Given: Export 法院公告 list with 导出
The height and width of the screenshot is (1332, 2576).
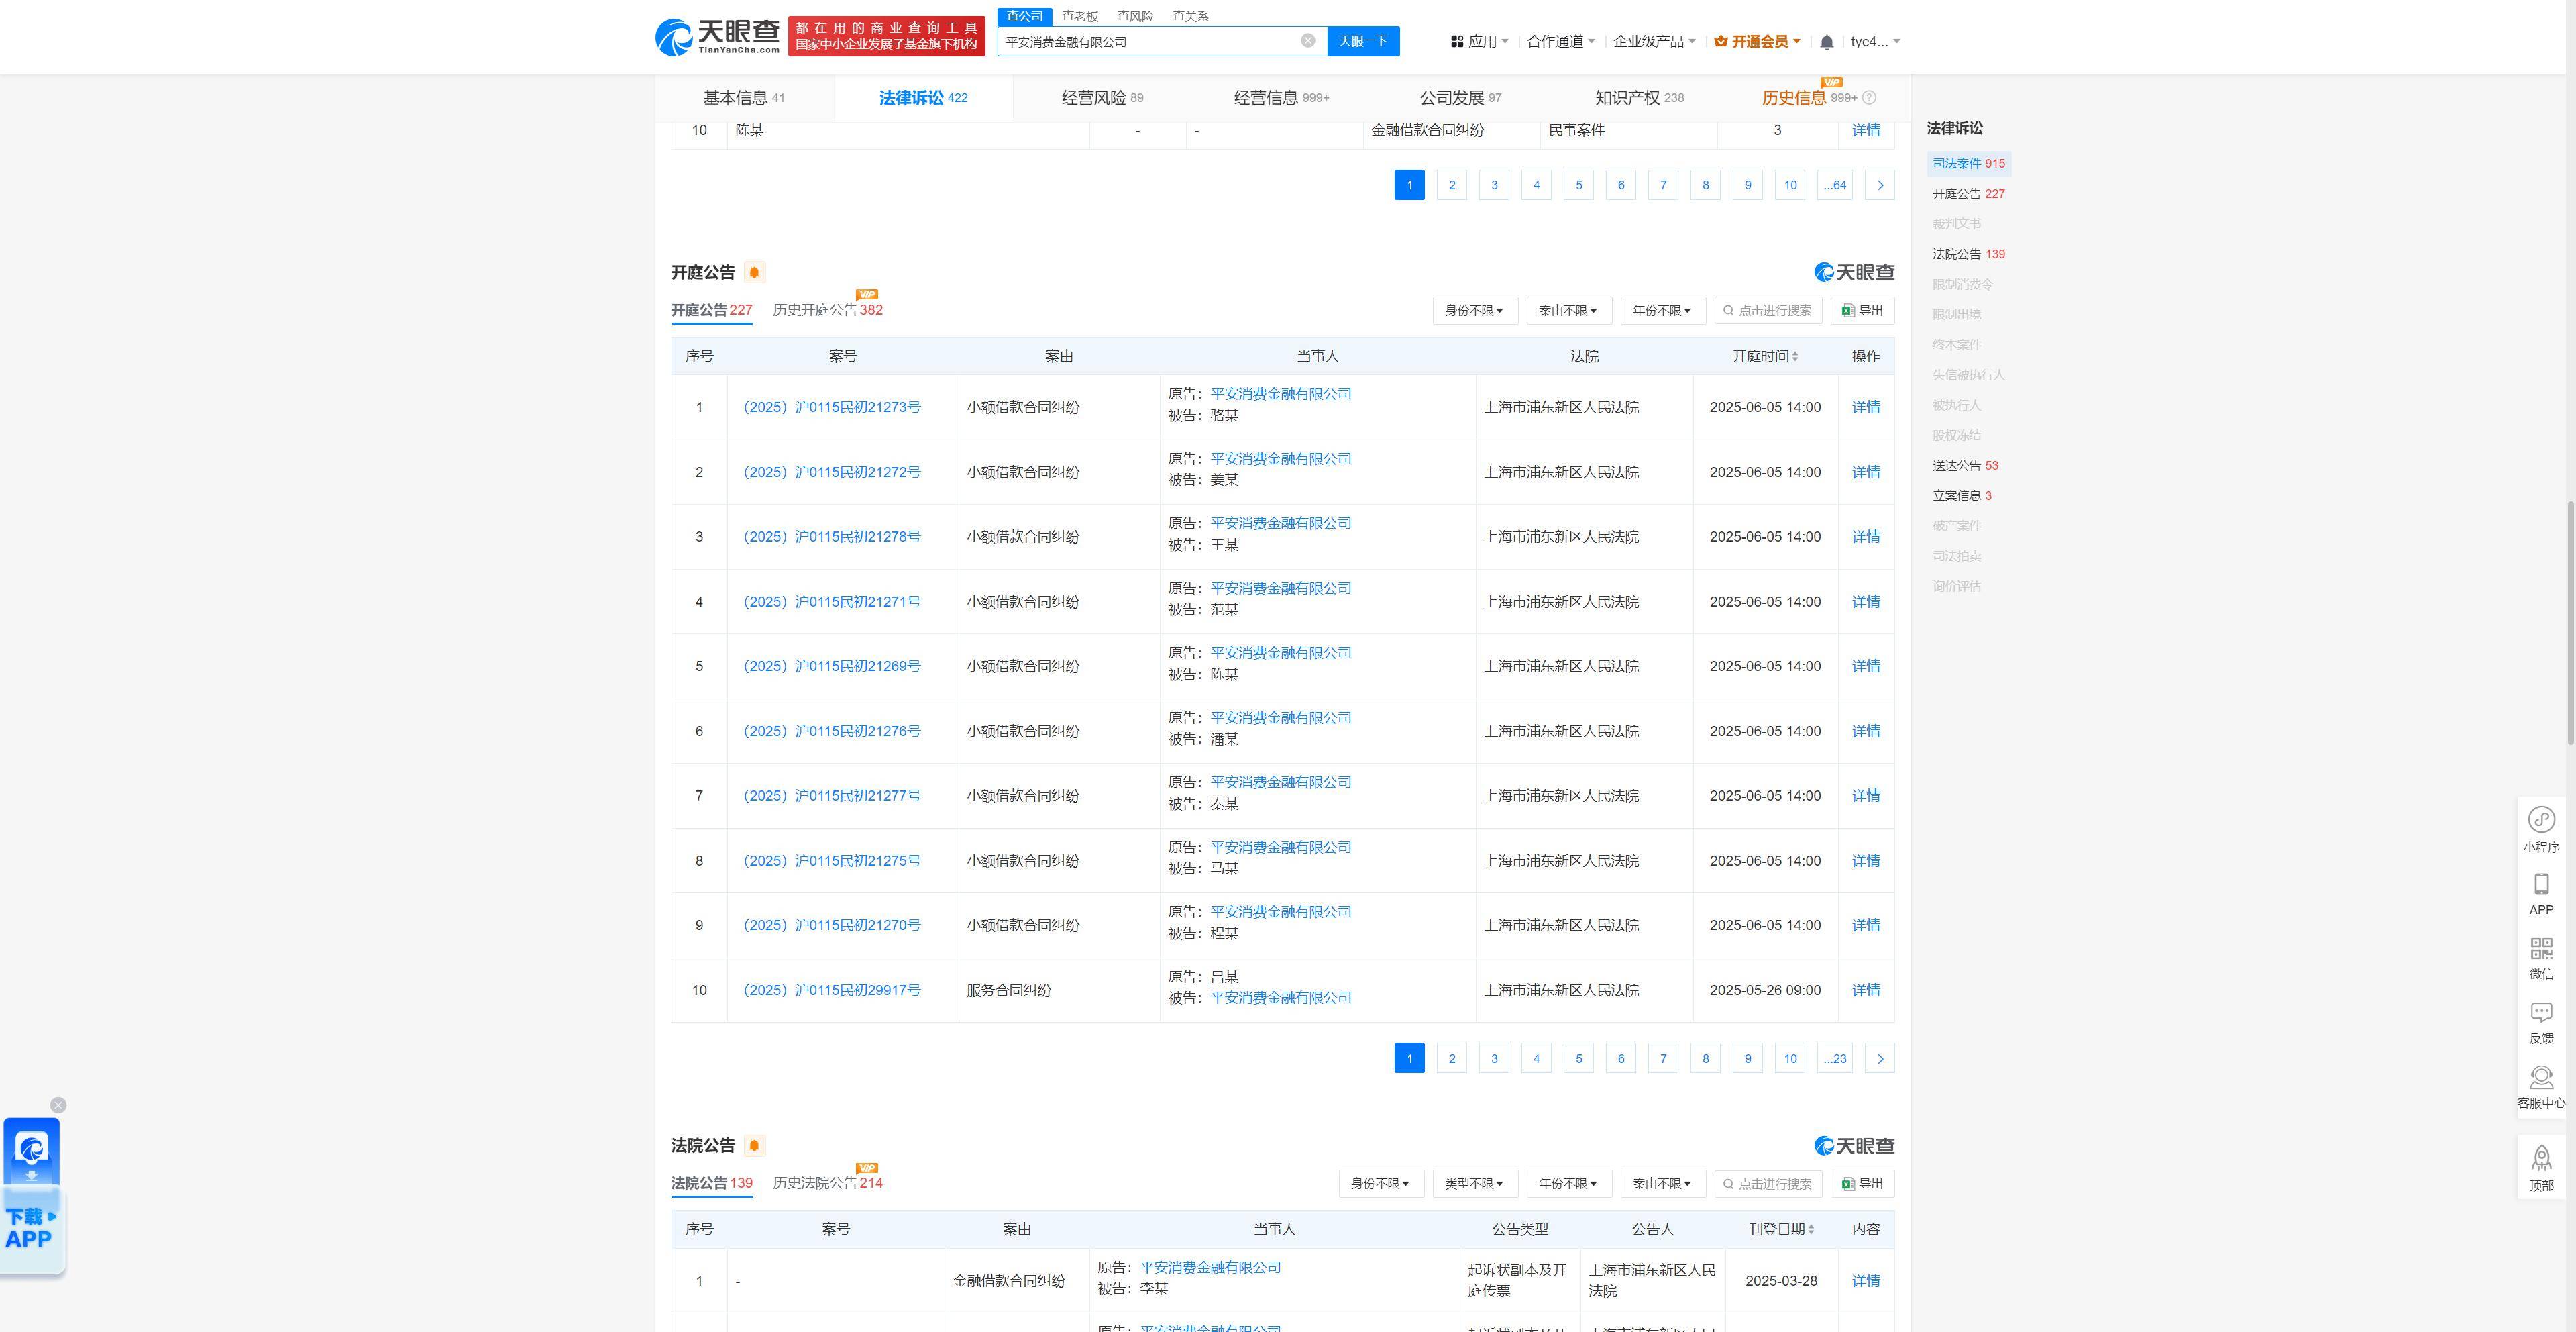Looking at the screenshot, I should point(1862,1183).
